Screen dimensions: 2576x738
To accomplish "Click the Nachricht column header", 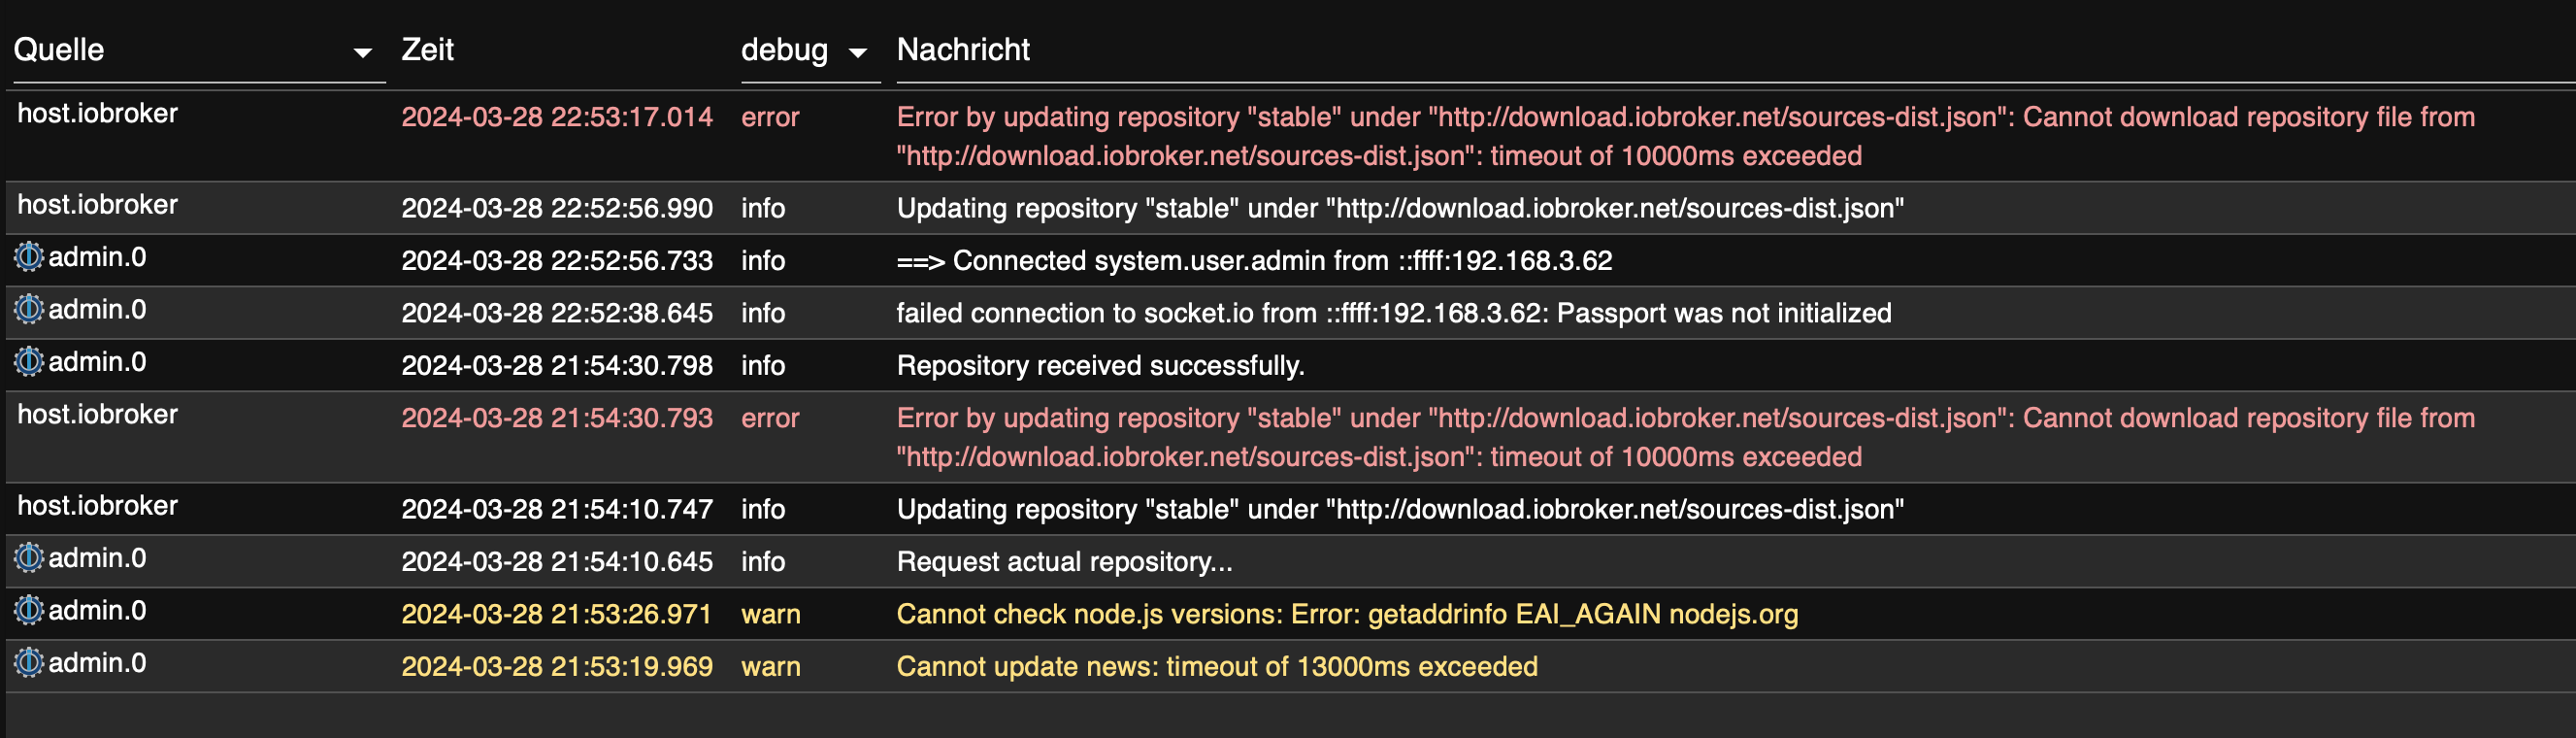I will 962,49.
